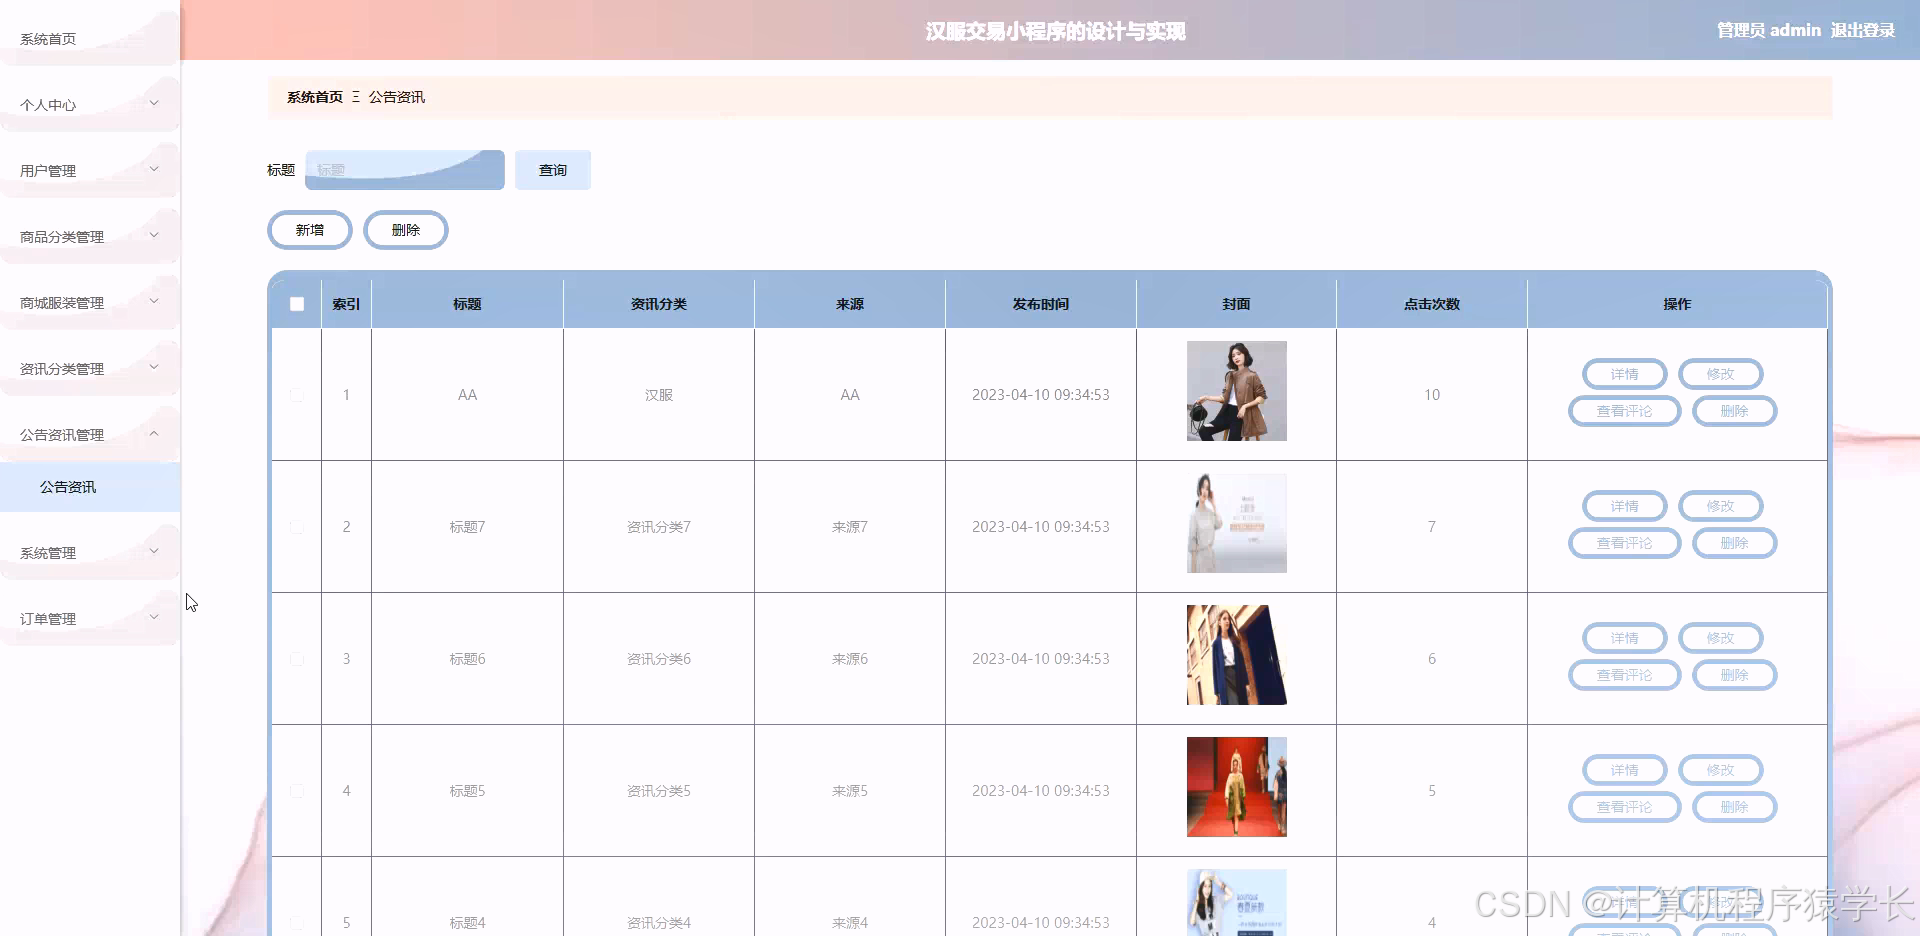View comments (查看评论) for the 标题6 row
This screenshot has width=1920, height=936.
(1625, 675)
